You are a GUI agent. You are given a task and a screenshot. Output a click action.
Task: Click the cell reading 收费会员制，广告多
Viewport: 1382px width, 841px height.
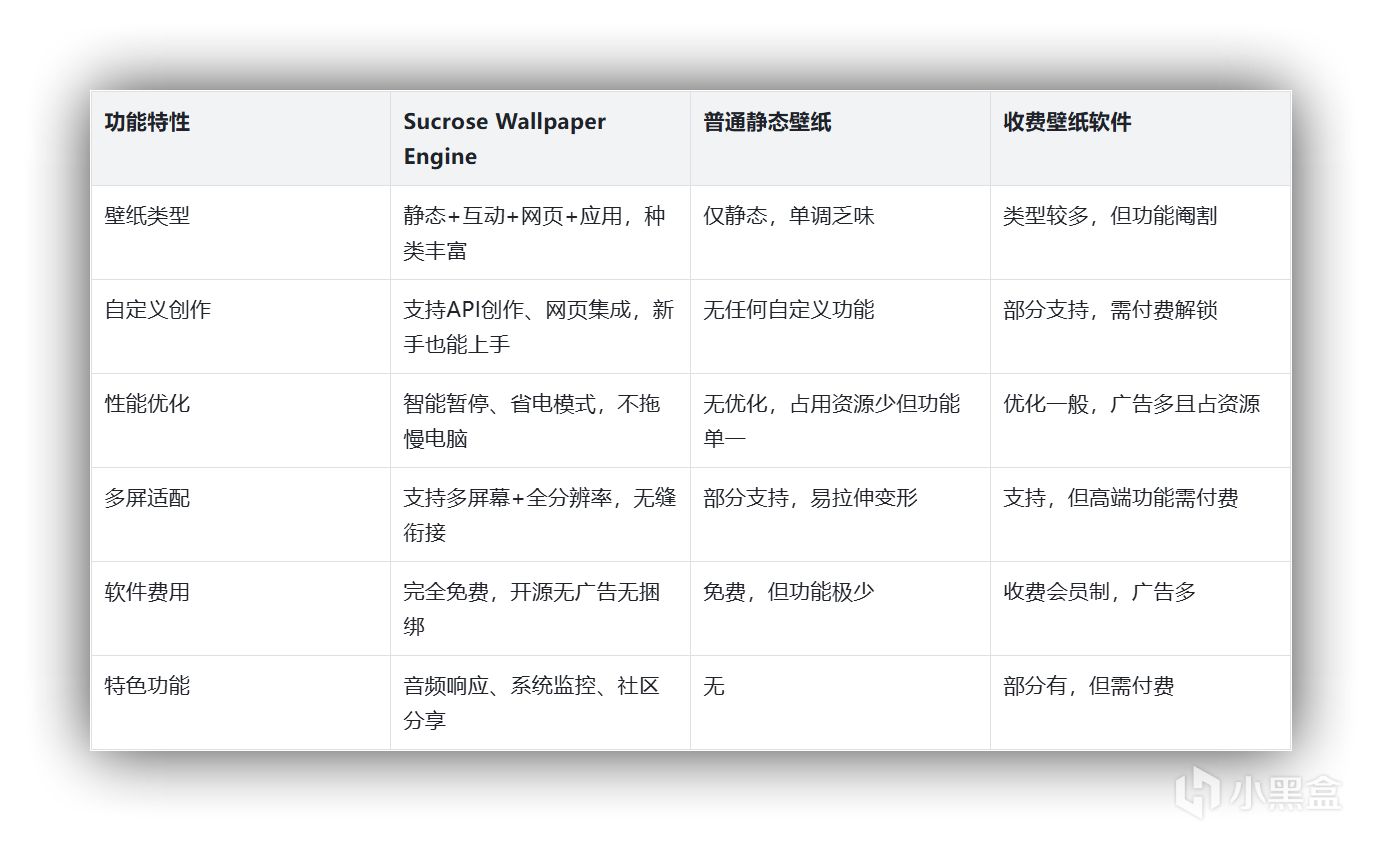pyautogui.click(x=1099, y=592)
